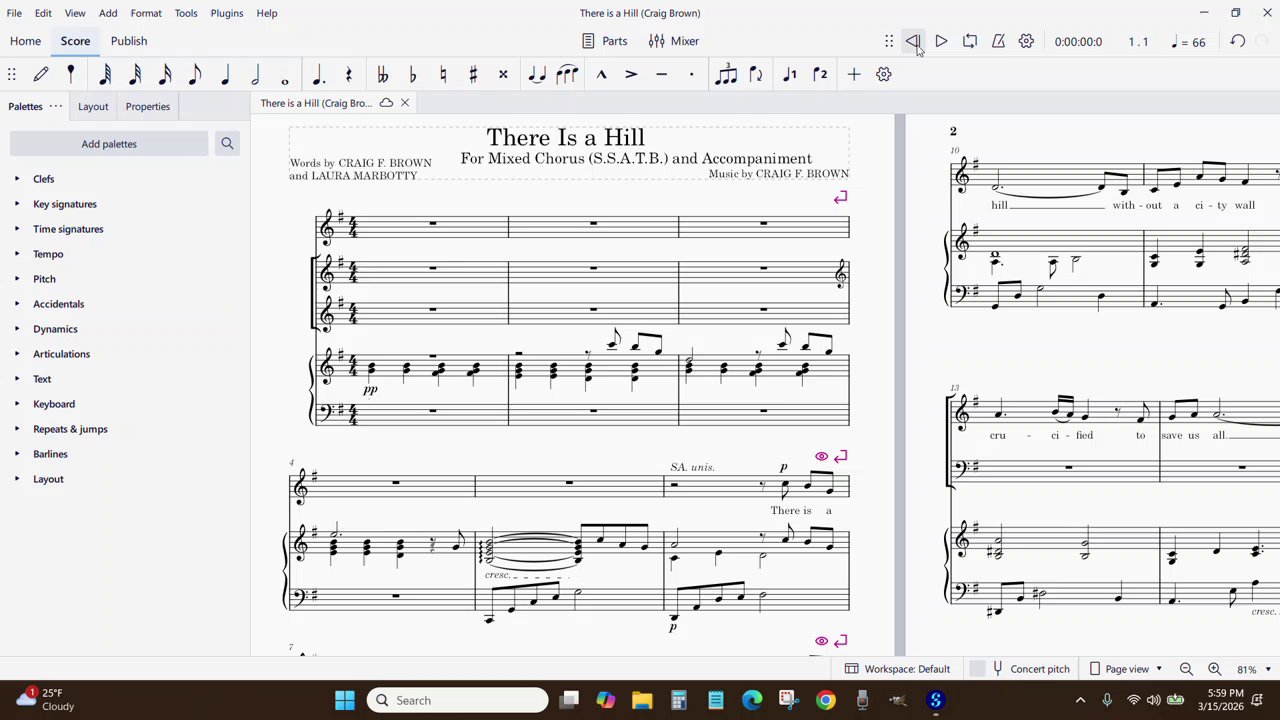Viewport: 1280px width, 720px height.
Task: Click the playback time 0:00:00:0 field
Action: click(x=1078, y=42)
